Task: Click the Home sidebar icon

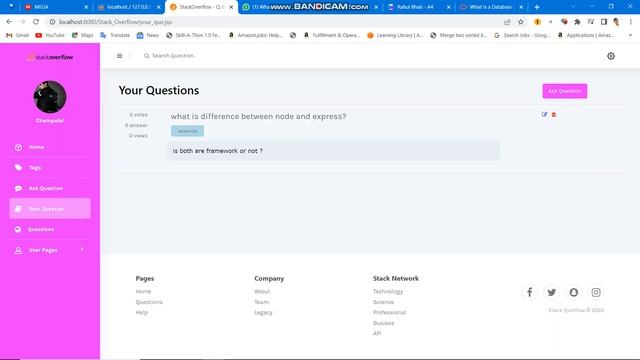Action: (x=18, y=147)
